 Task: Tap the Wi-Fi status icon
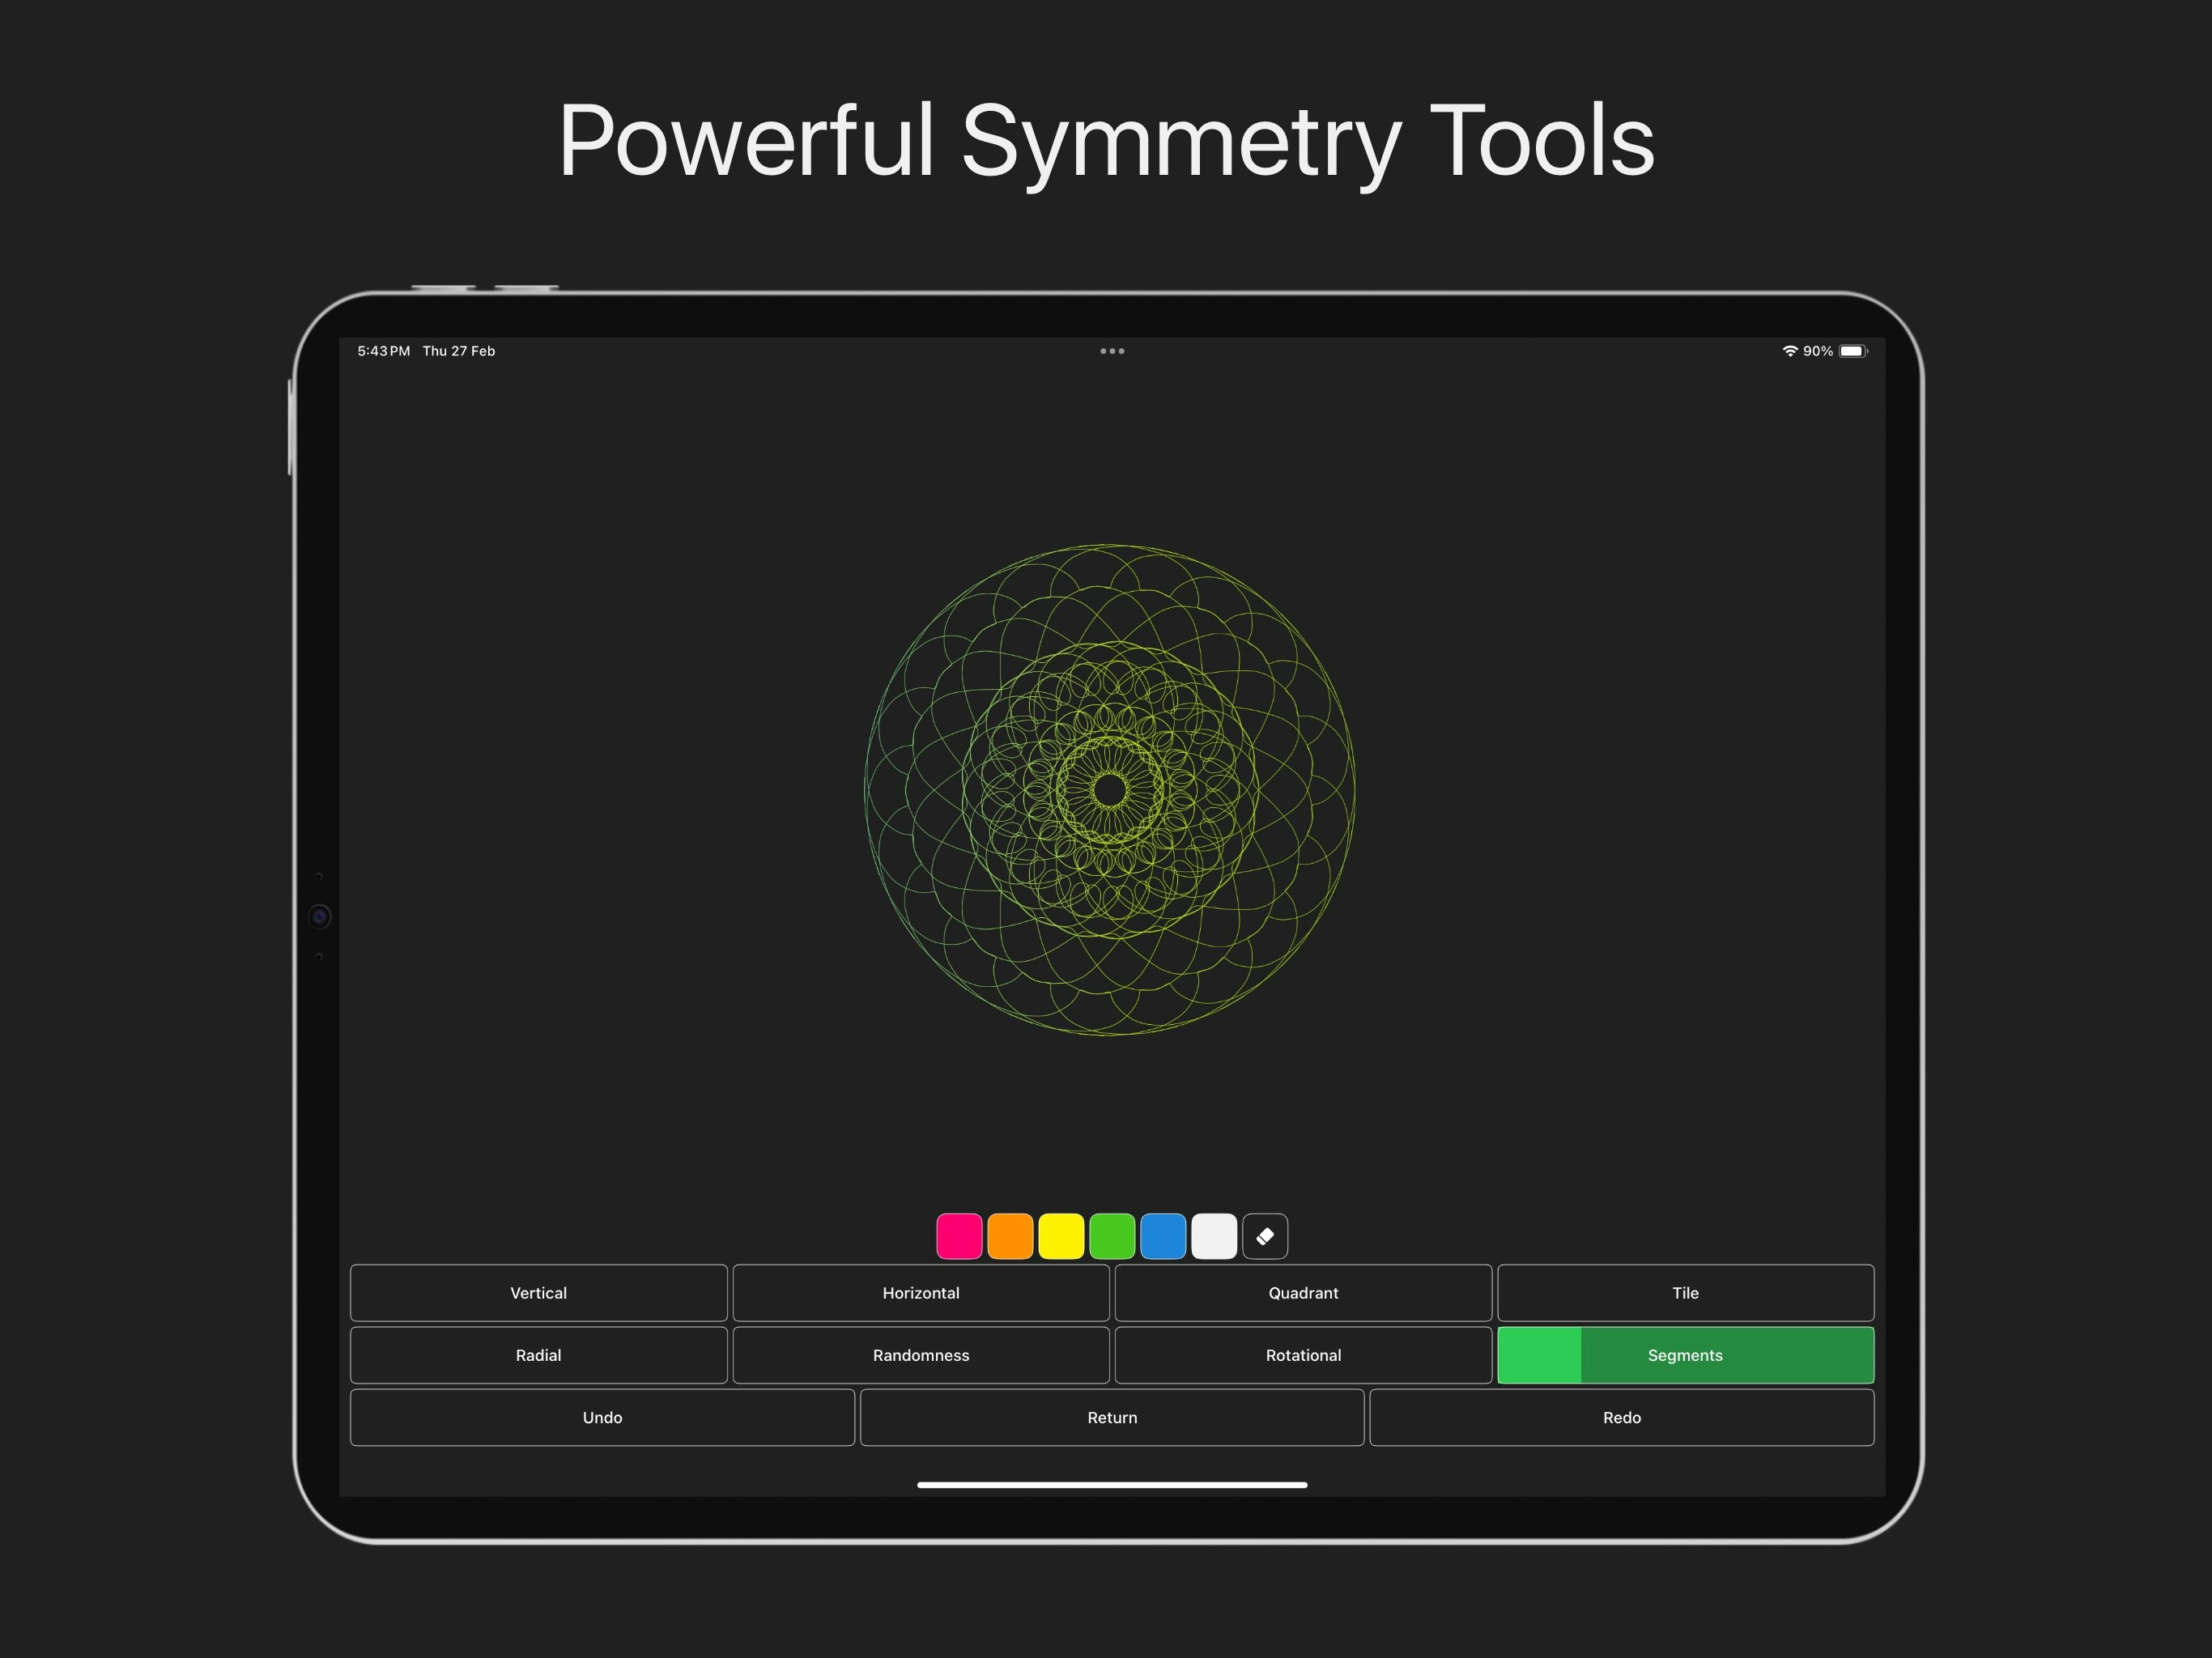click(x=1790, y=351)
